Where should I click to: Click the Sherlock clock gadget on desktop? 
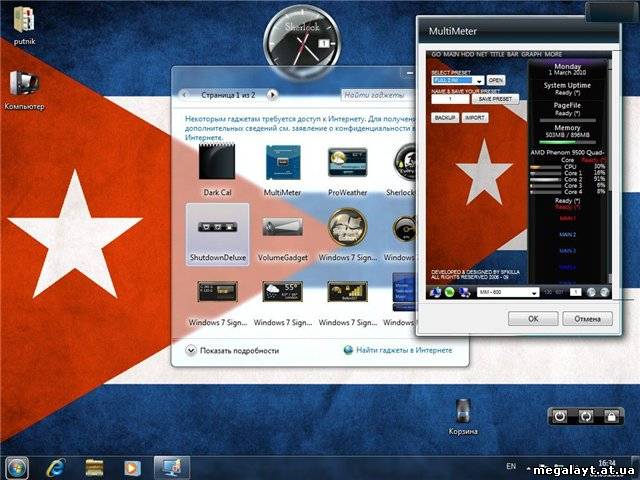tap(302, 42)
